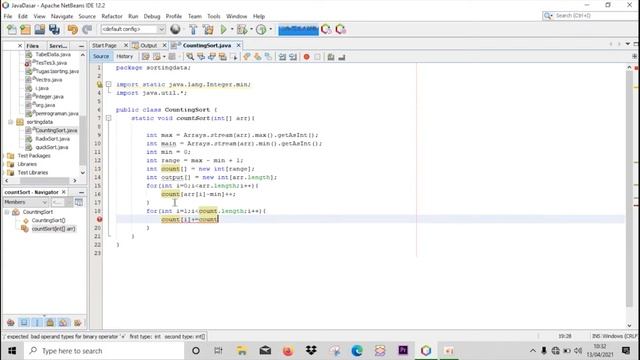
Task: Click the last icon in the main toolbar
Action: (340, 29)
